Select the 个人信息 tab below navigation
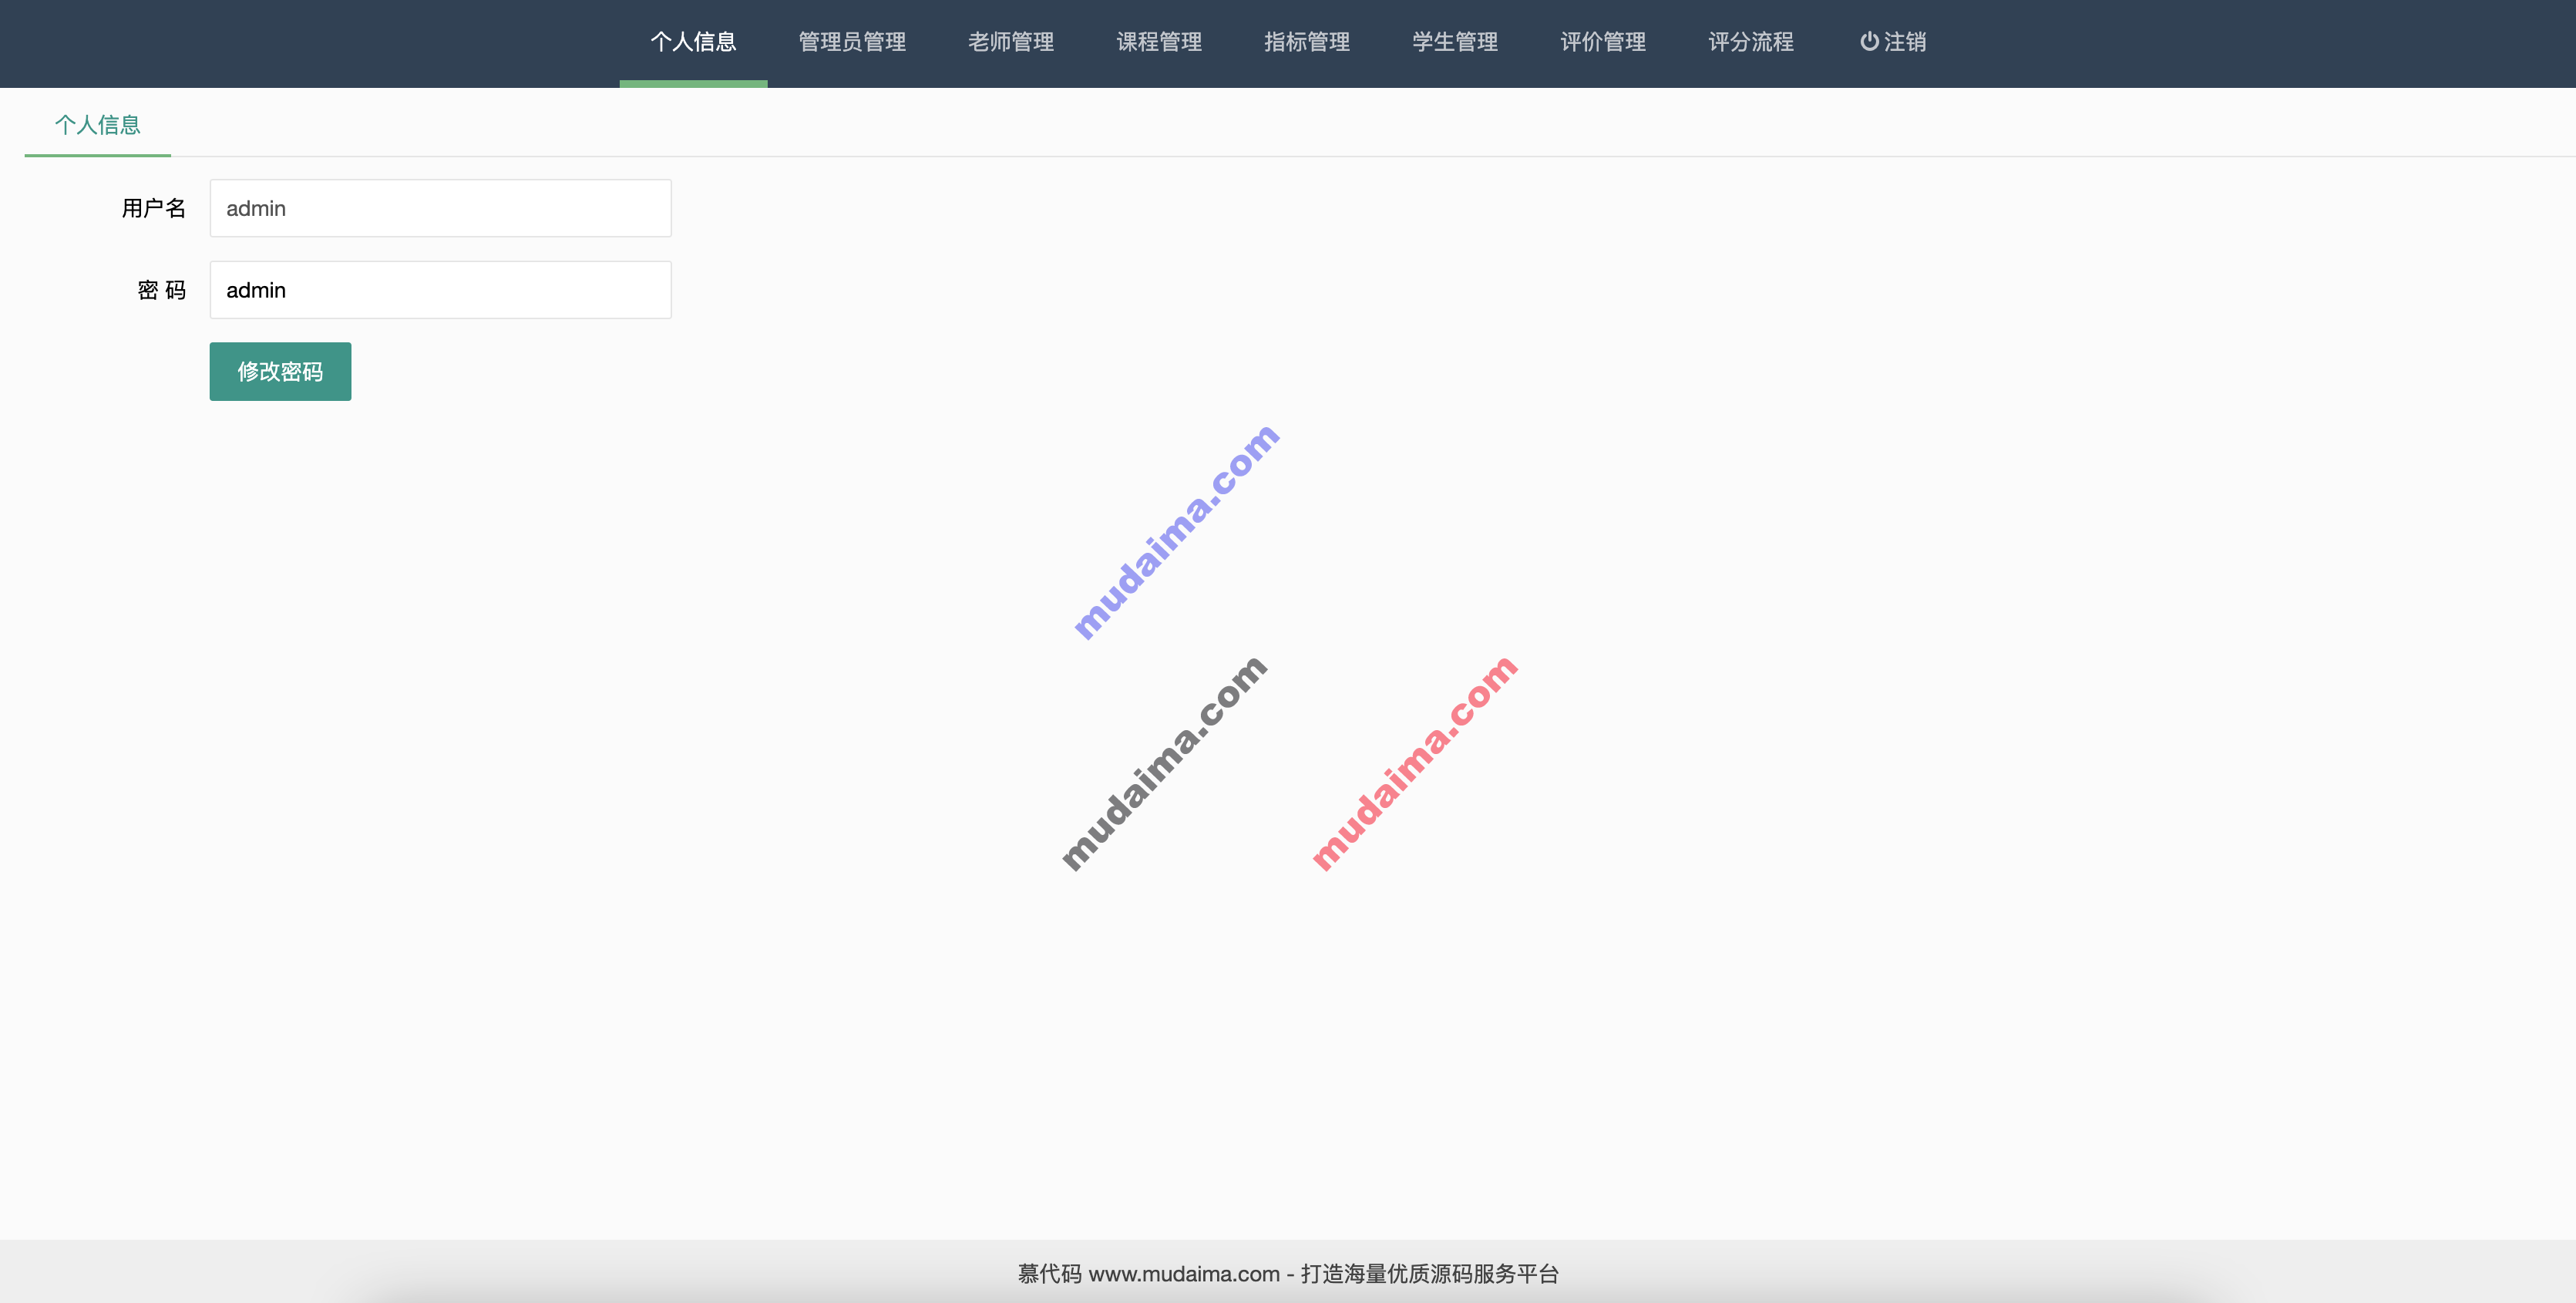The image size is (2576, 1303). [x=97, y=125]
